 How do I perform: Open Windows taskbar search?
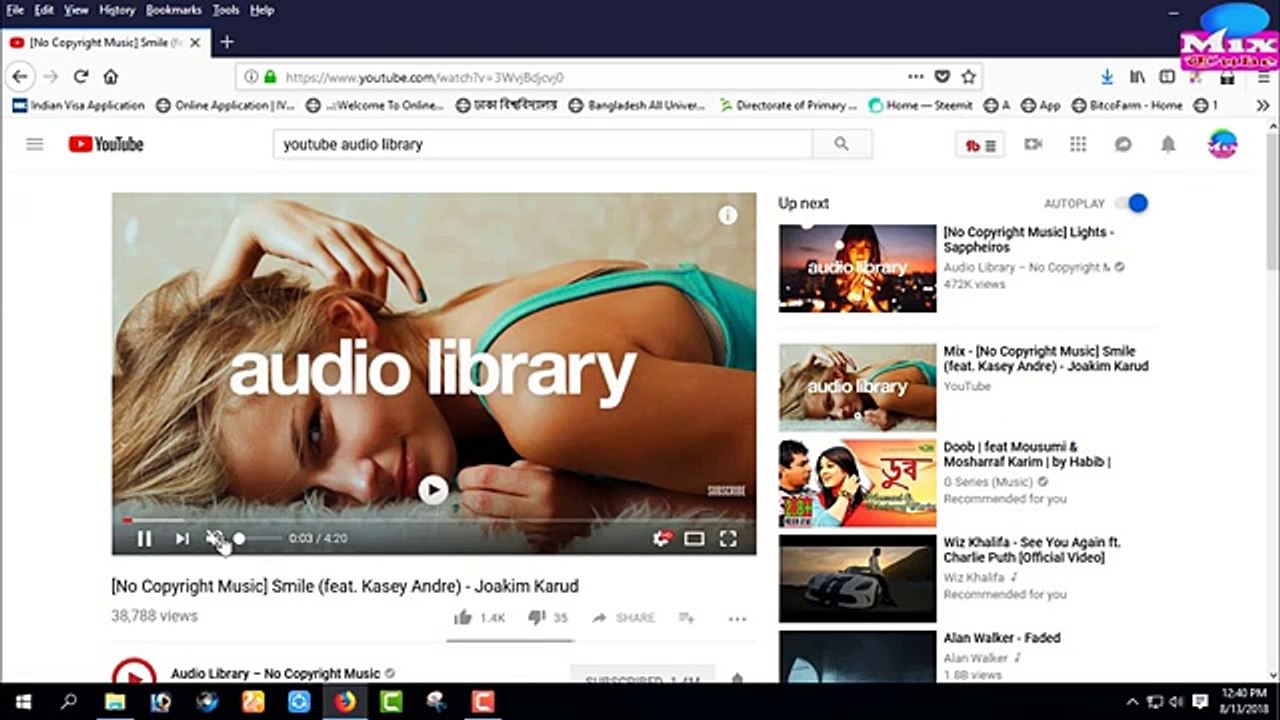68,702
